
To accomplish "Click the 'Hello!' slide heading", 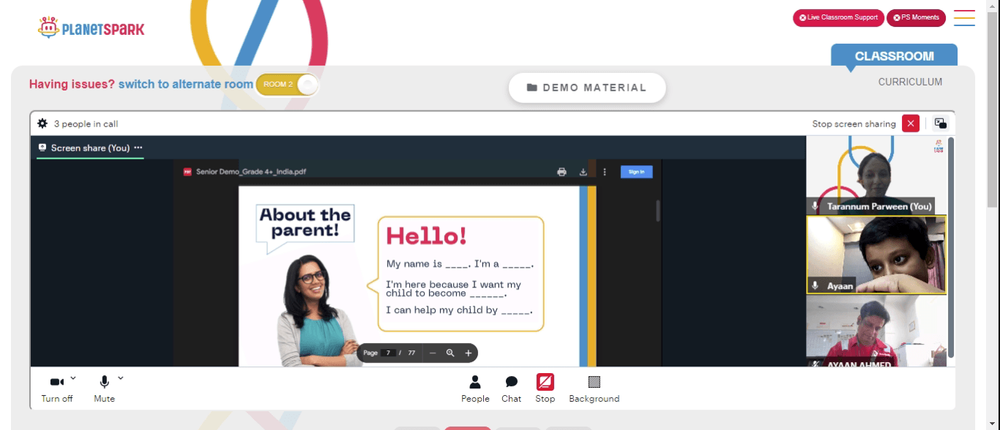I will (426, 236).
